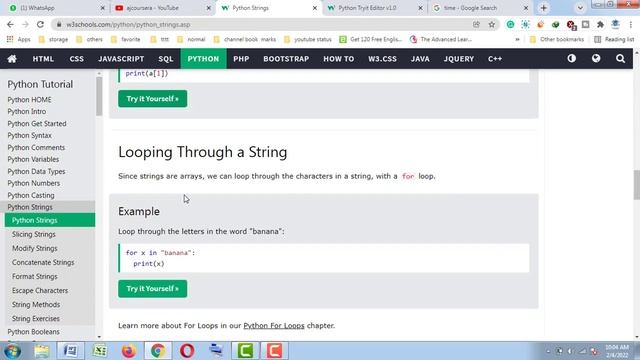Open Word from the taskbar

pos(70,351)
